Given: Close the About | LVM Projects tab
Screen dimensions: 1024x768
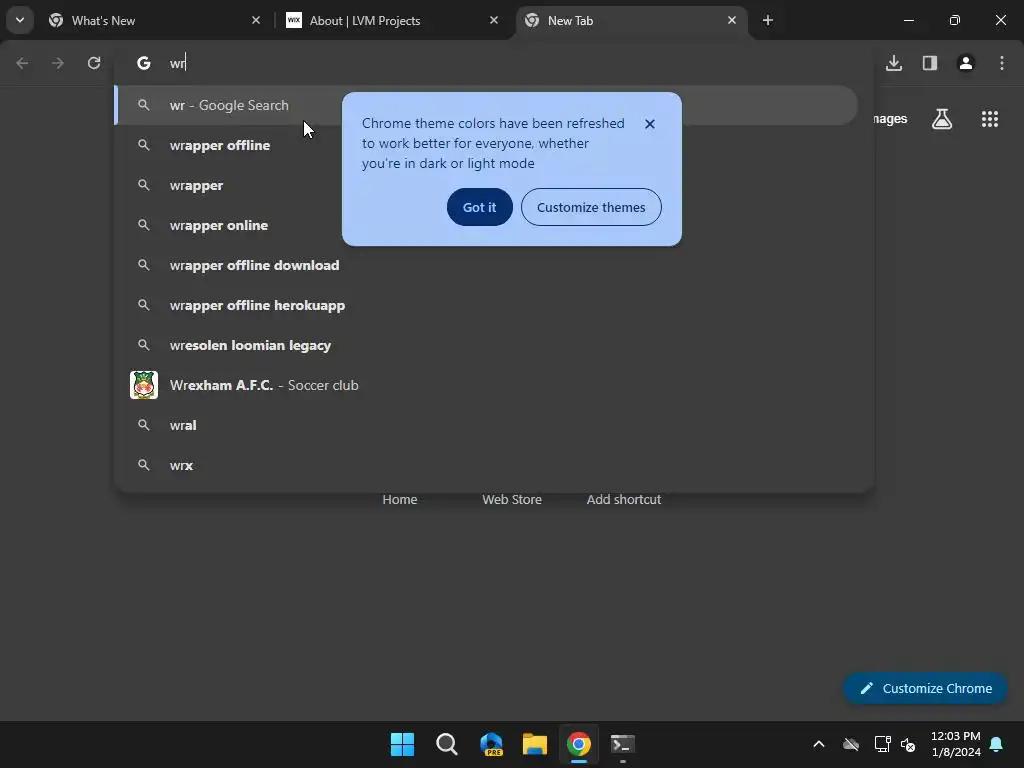Looking at the screenshot, I should [x=494, y=20].
